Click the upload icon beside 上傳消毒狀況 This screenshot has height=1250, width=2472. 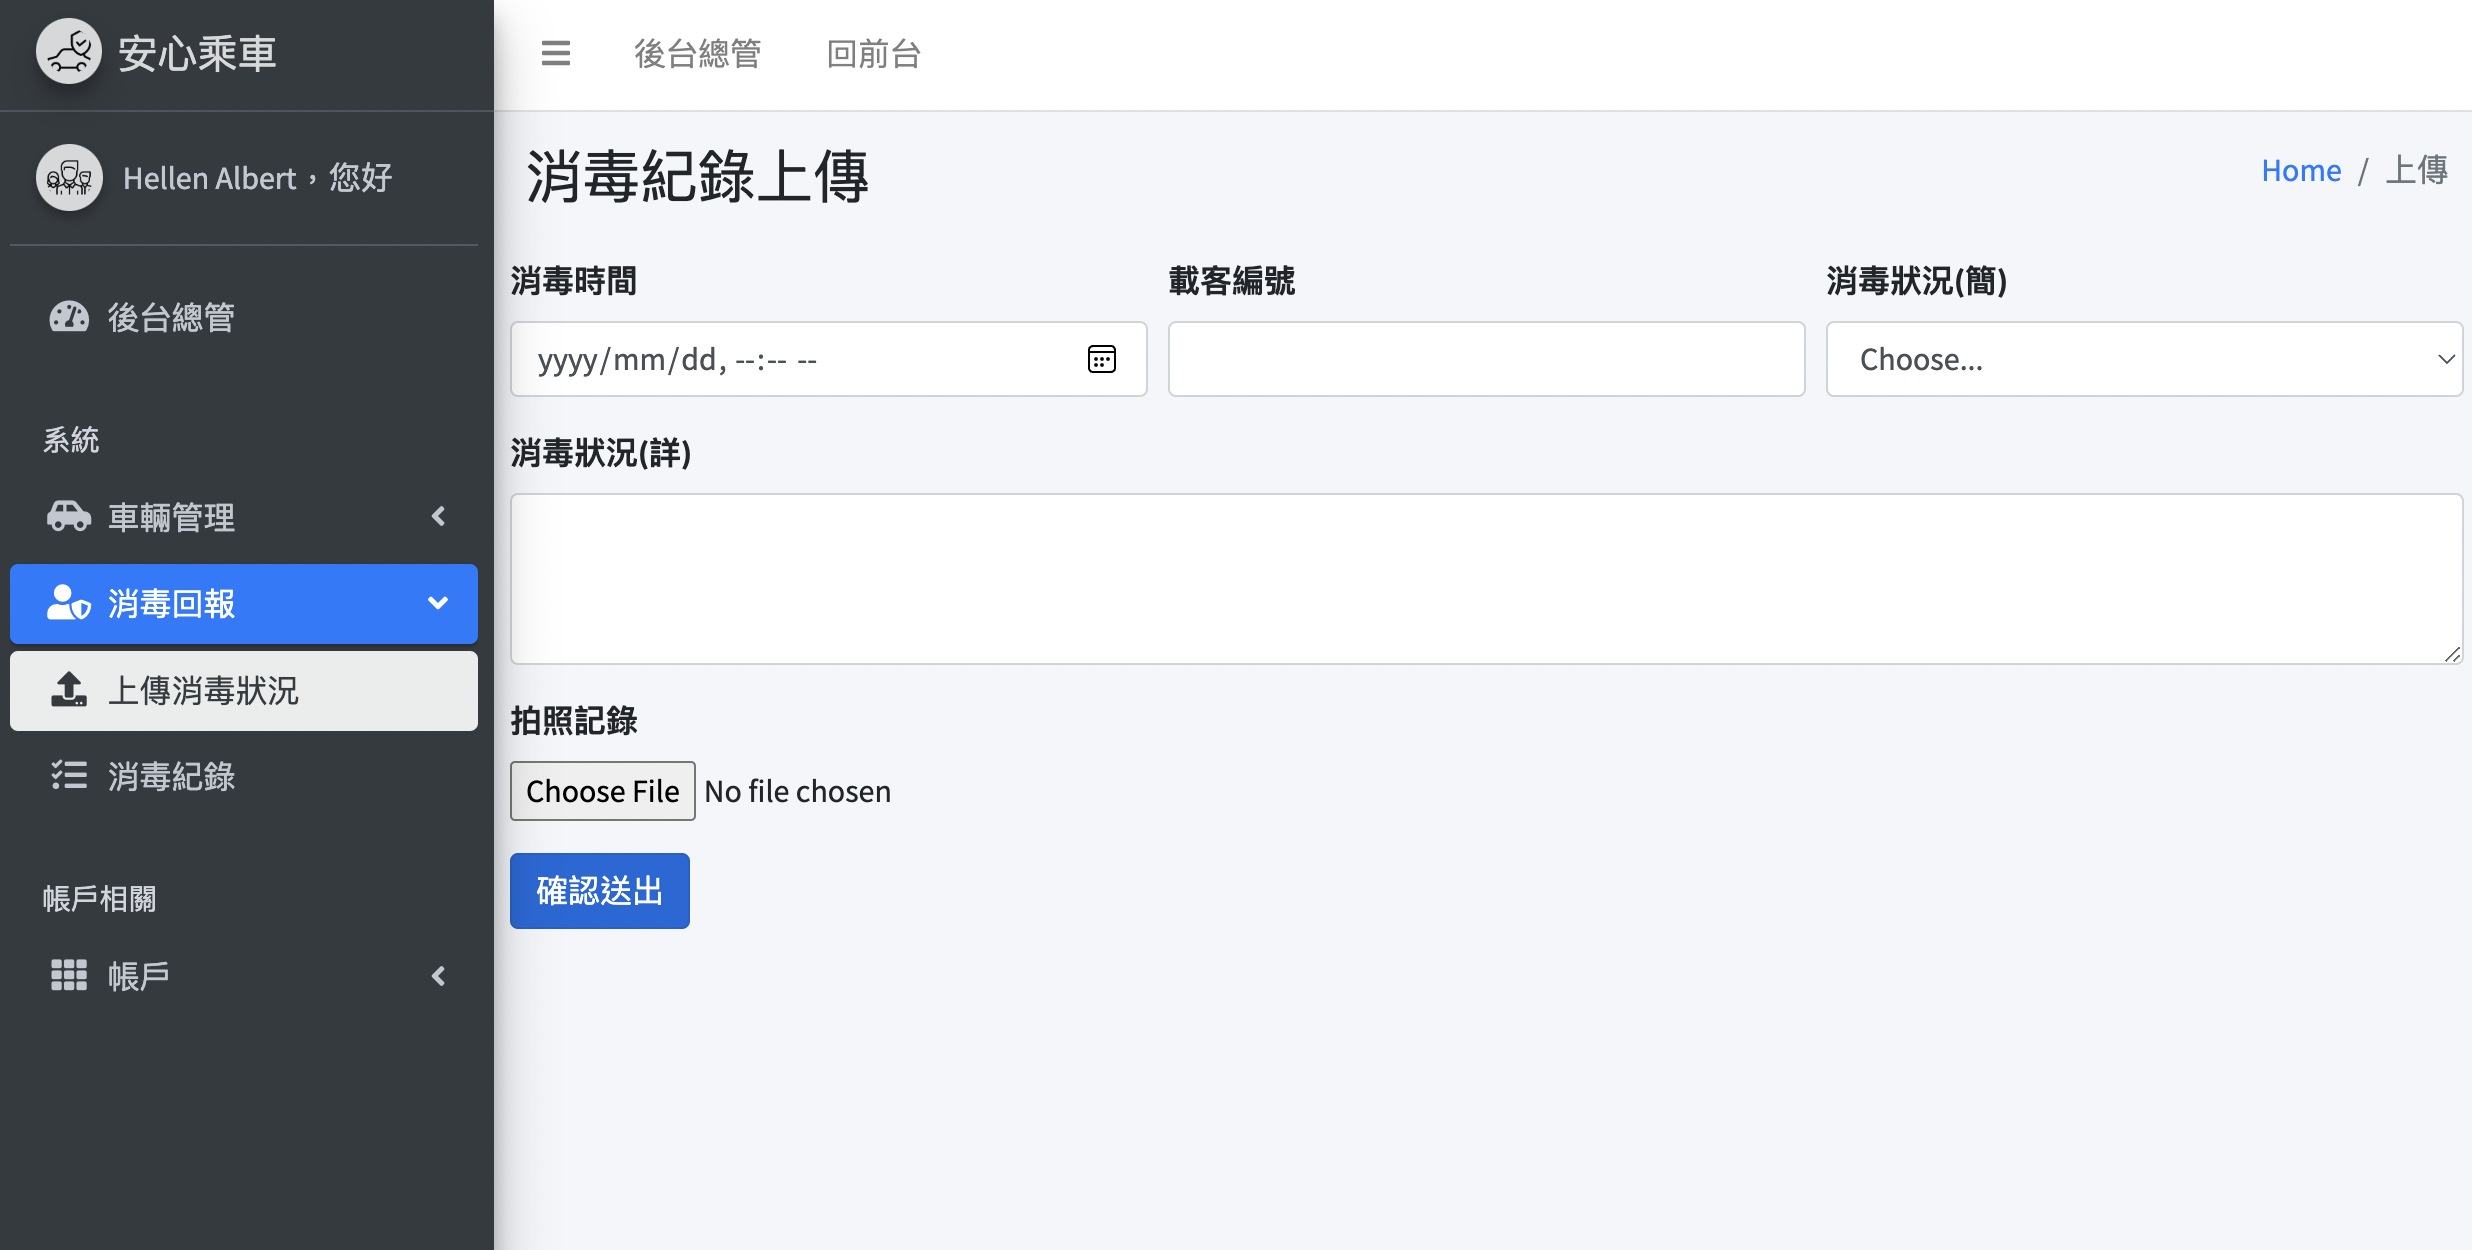[x=69, y=690]
